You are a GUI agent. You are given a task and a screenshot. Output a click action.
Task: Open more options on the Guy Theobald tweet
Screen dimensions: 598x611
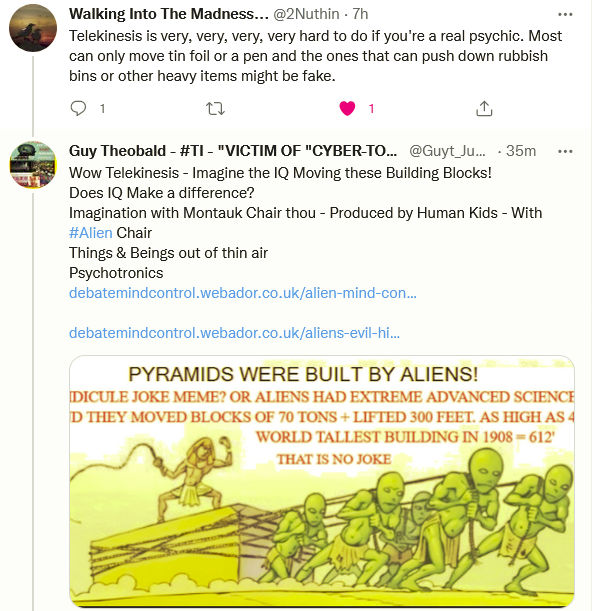click(x=565, y=151)
